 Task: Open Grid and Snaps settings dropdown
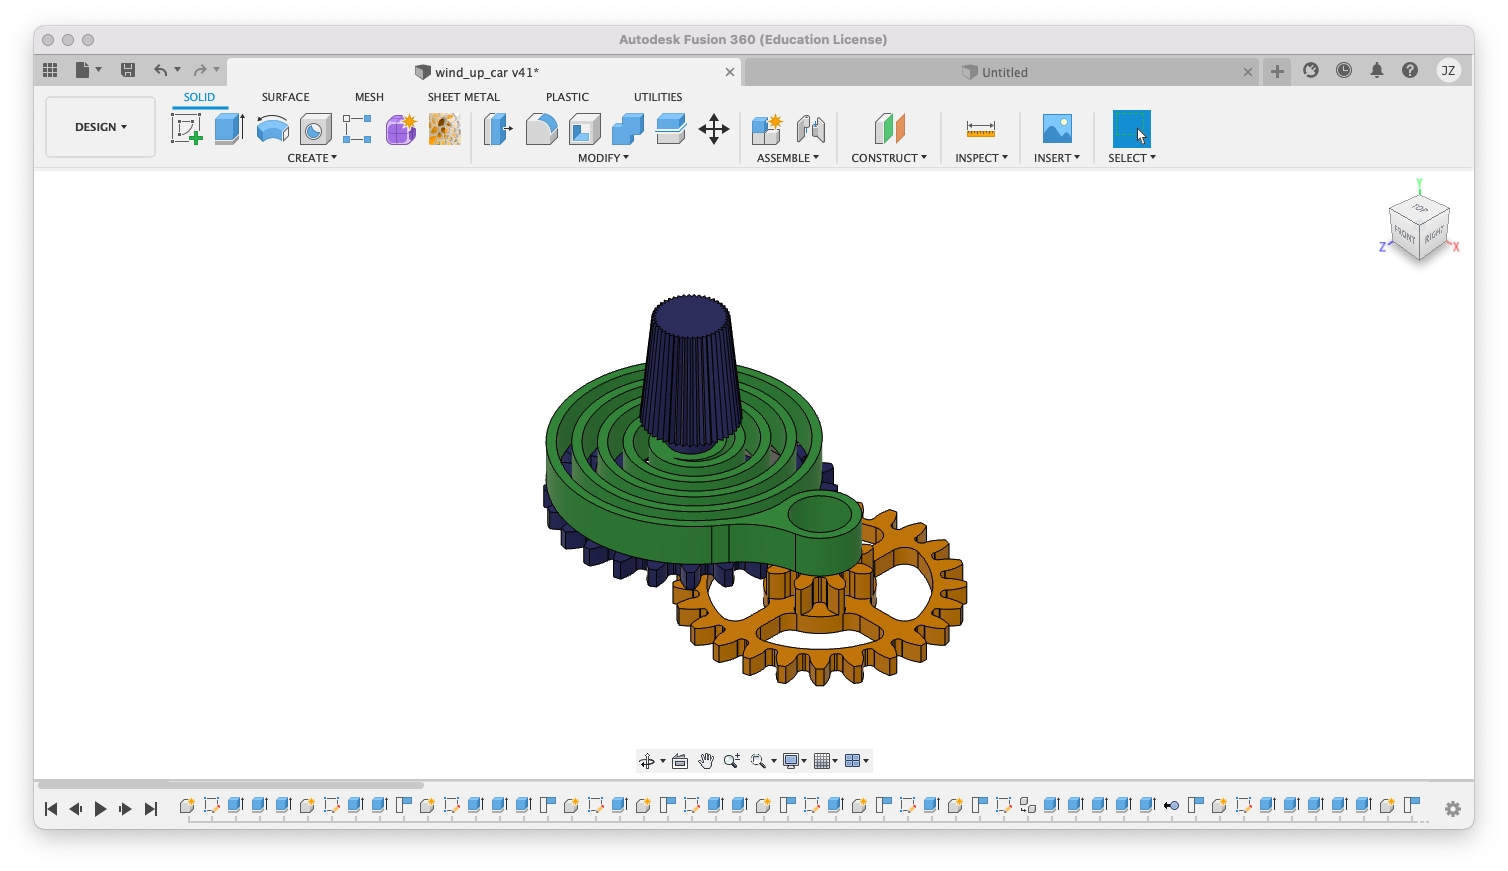[x=826, y=761]
